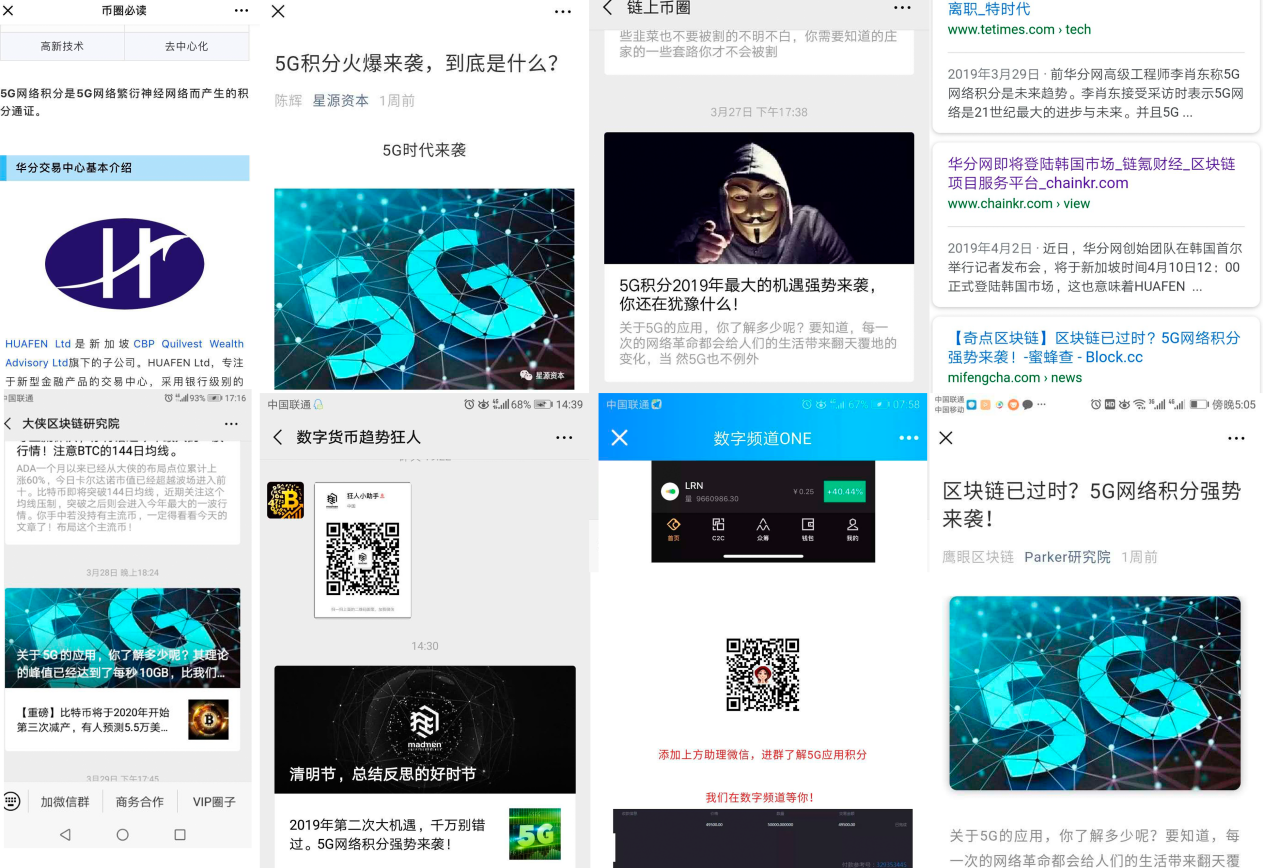
Task: Select the 高新技术 tab
Action: click(62, 46)
